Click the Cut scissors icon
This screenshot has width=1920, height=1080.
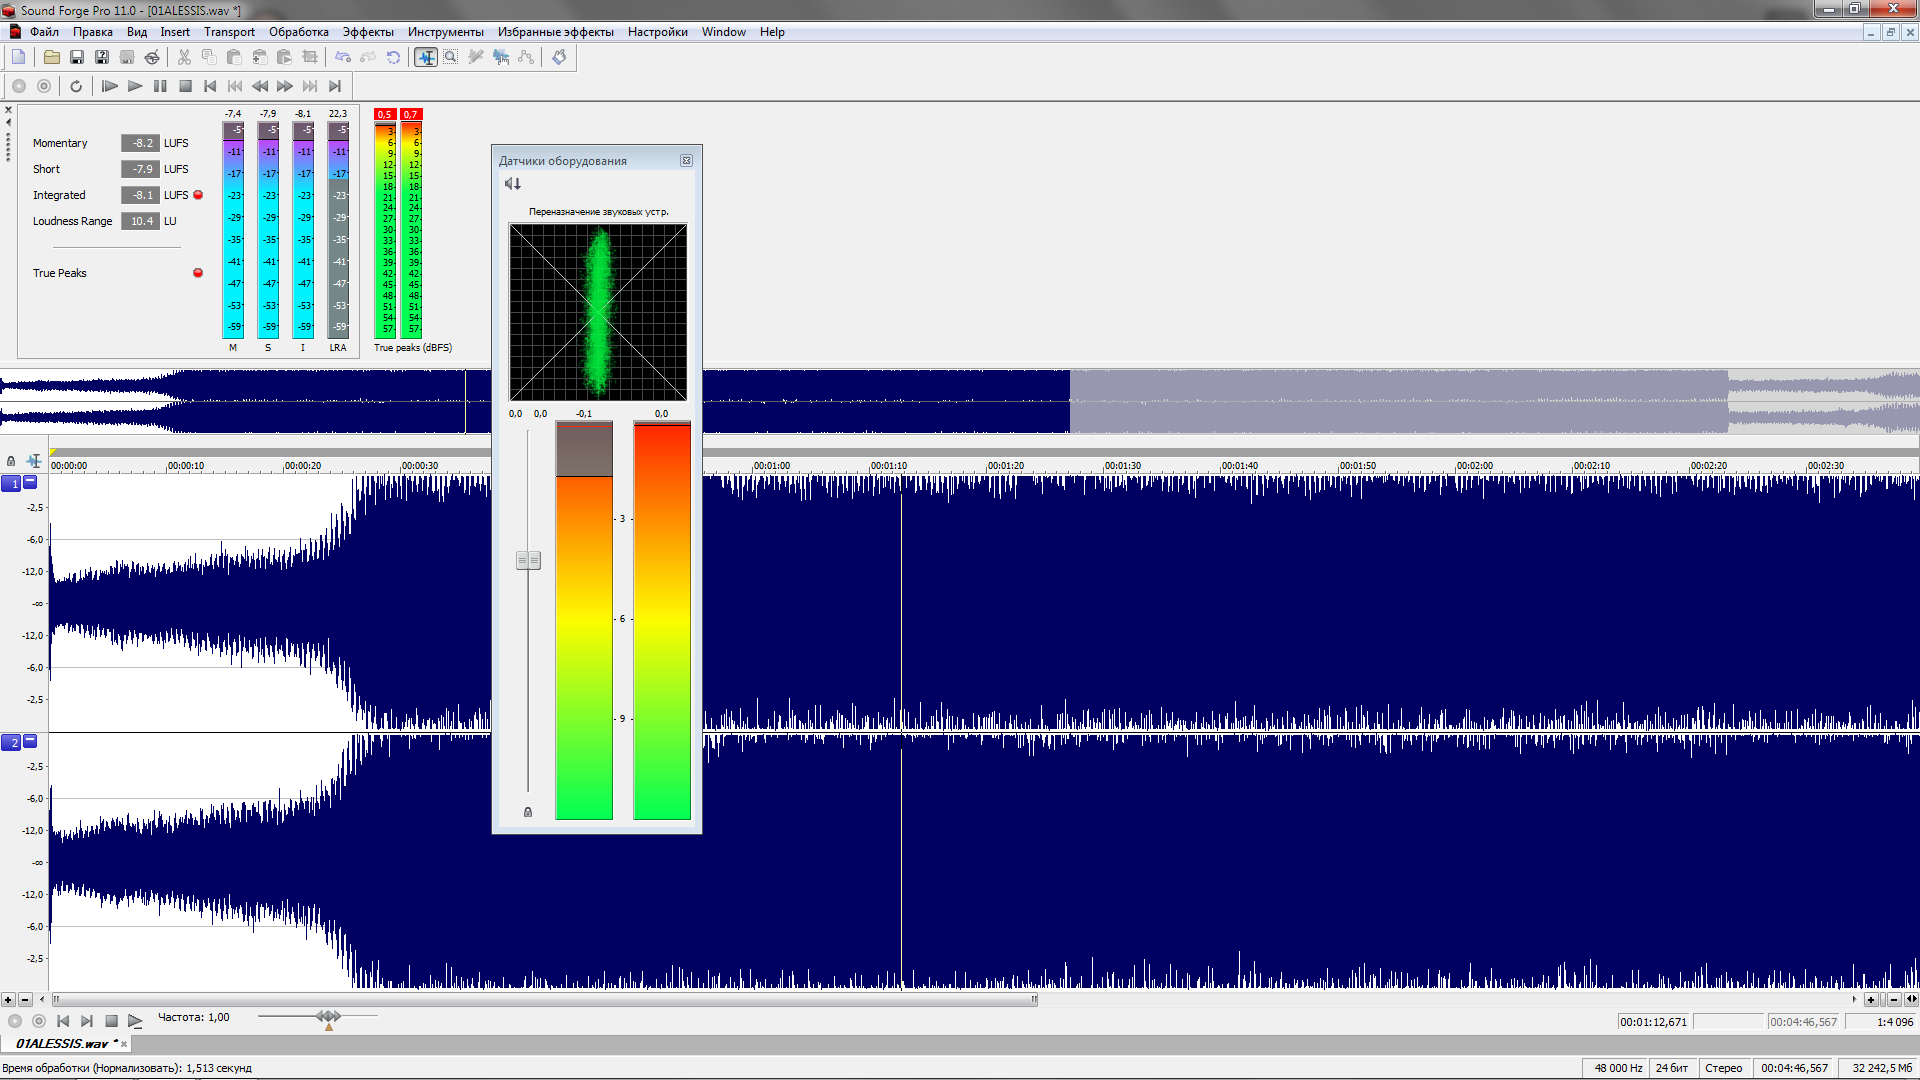coord(184,57)
